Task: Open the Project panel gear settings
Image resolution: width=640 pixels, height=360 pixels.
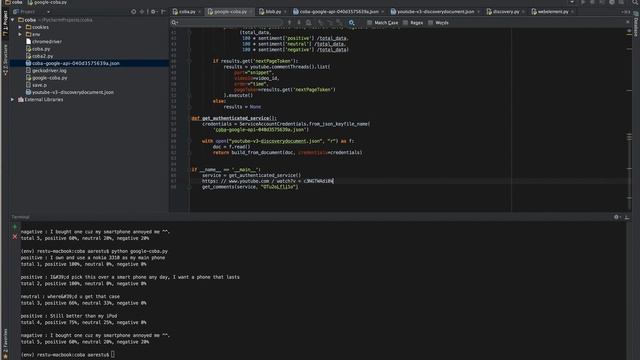Action: click(x=153, y=12)
